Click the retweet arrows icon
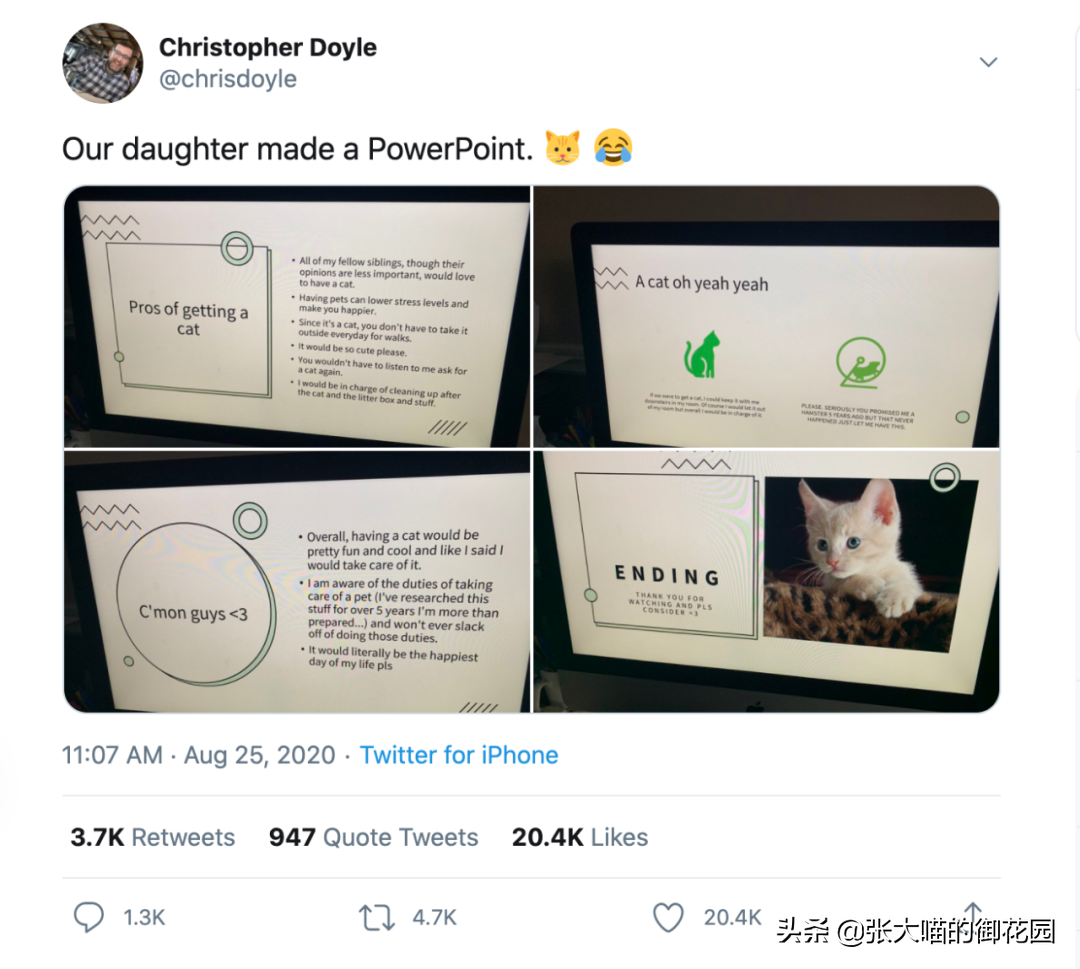This screenshot has height=969, width=1080. (377, 918)
